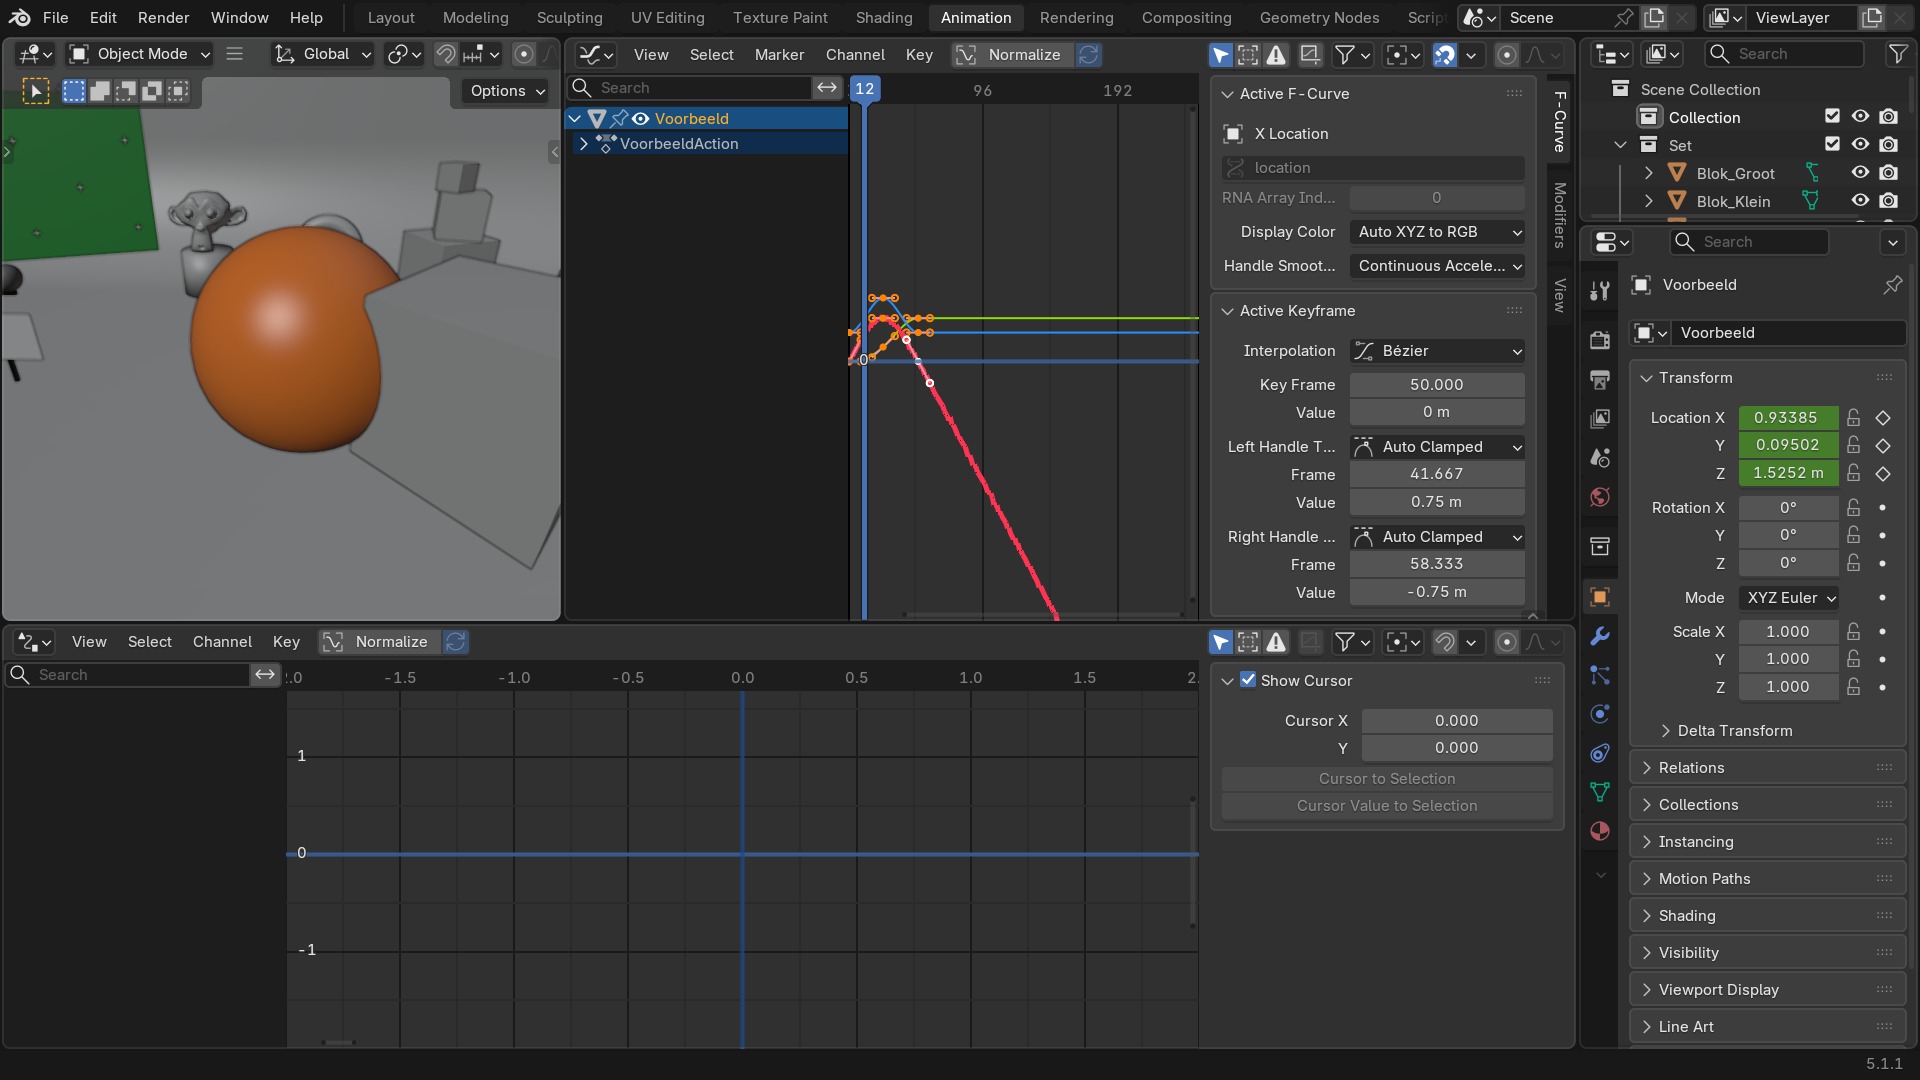
Task: Open the File menu
Action: (56, 18)
